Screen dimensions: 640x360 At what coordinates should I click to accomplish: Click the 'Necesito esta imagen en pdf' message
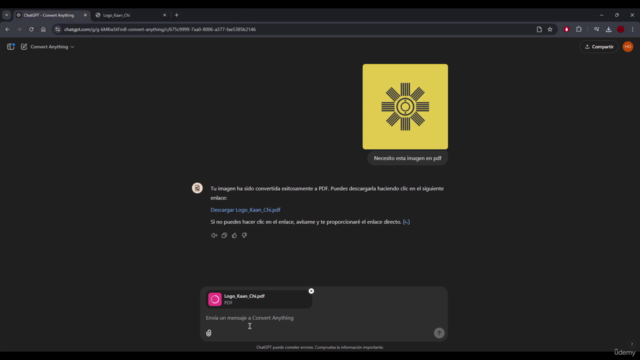[x=407, y=158]
